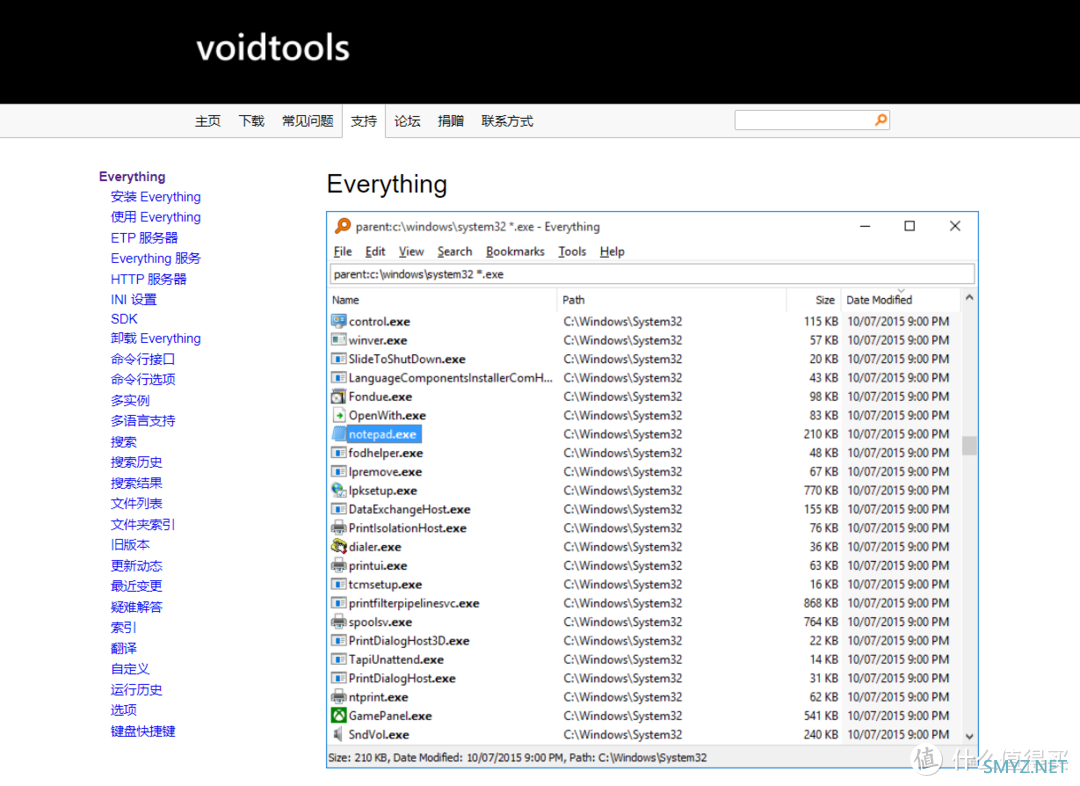
Task: Sort results by Size column header
Action: point(813,300)
